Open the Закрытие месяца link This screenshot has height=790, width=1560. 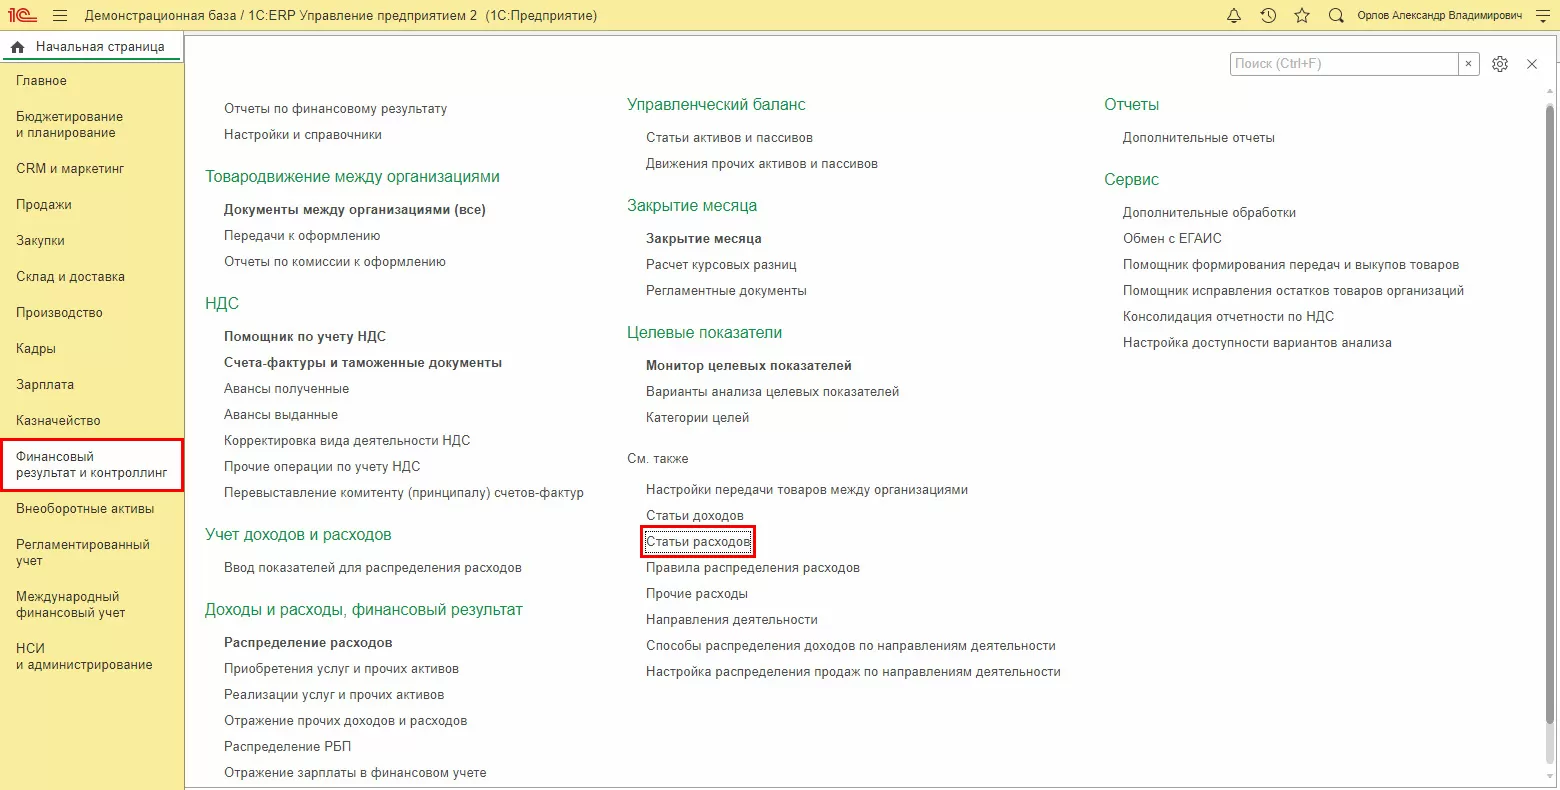(x=704, y=239)
